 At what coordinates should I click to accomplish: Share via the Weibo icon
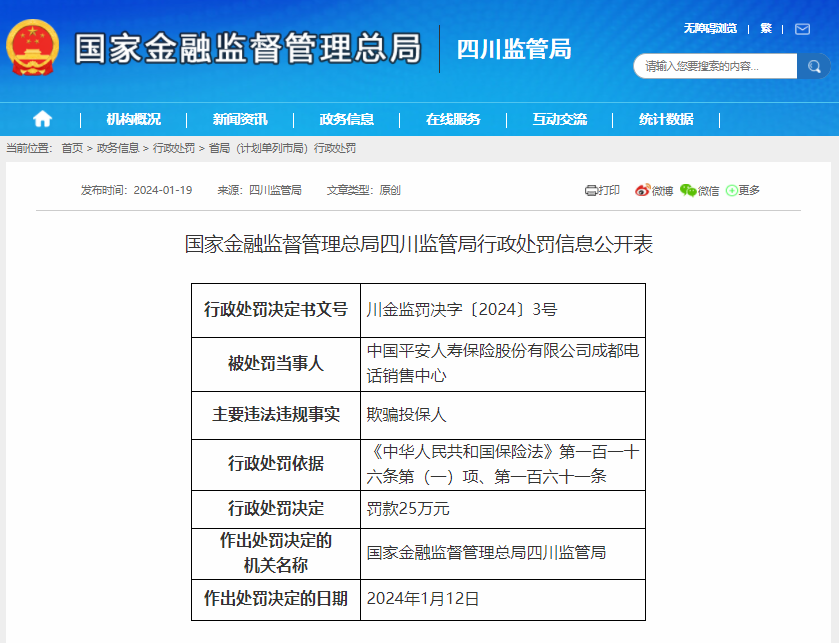[642, 190]
